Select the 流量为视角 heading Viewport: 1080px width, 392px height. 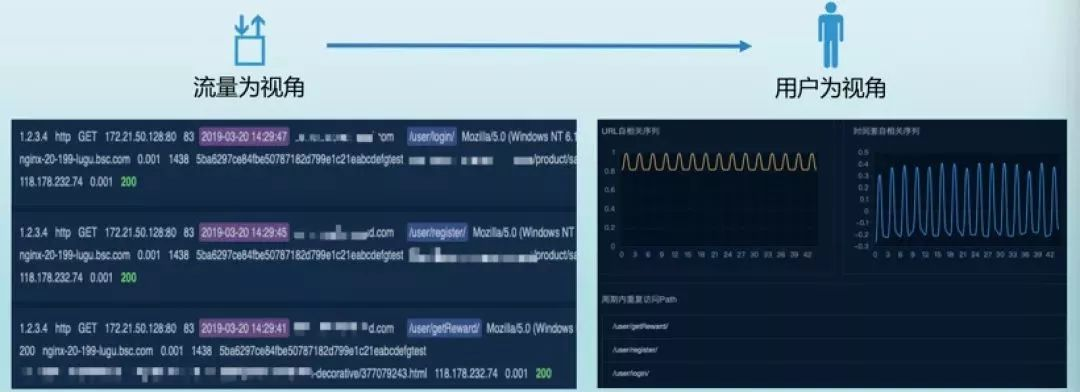click(249, 88)
